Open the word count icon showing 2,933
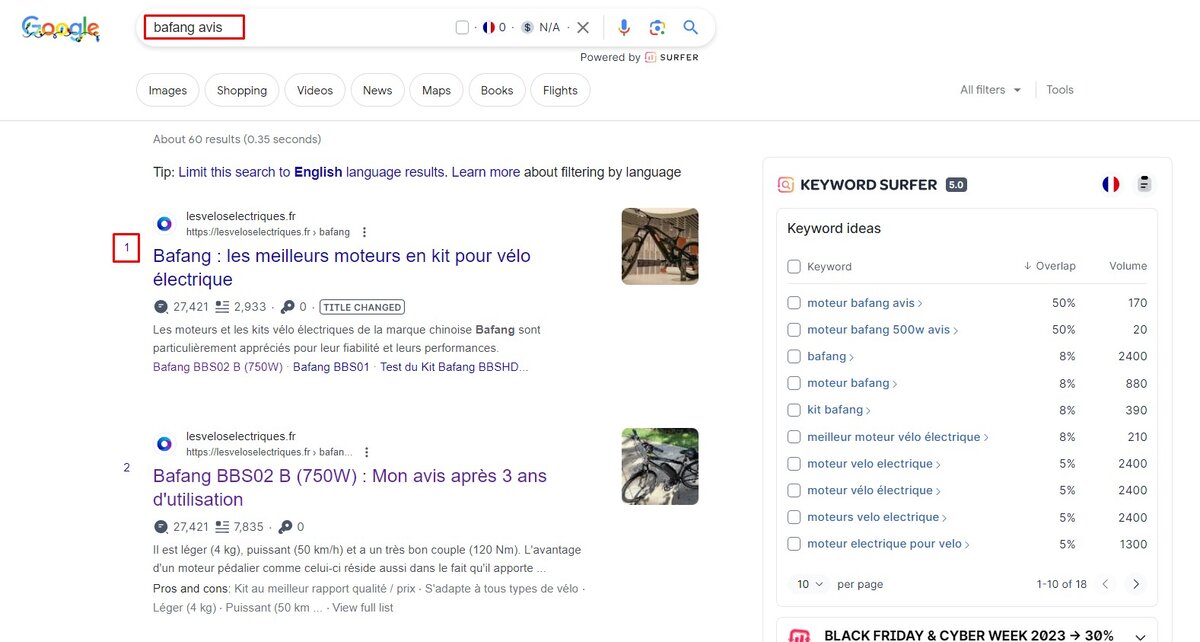The width and height of the screenshot is (1200, 642). click(x=222, y=307)
